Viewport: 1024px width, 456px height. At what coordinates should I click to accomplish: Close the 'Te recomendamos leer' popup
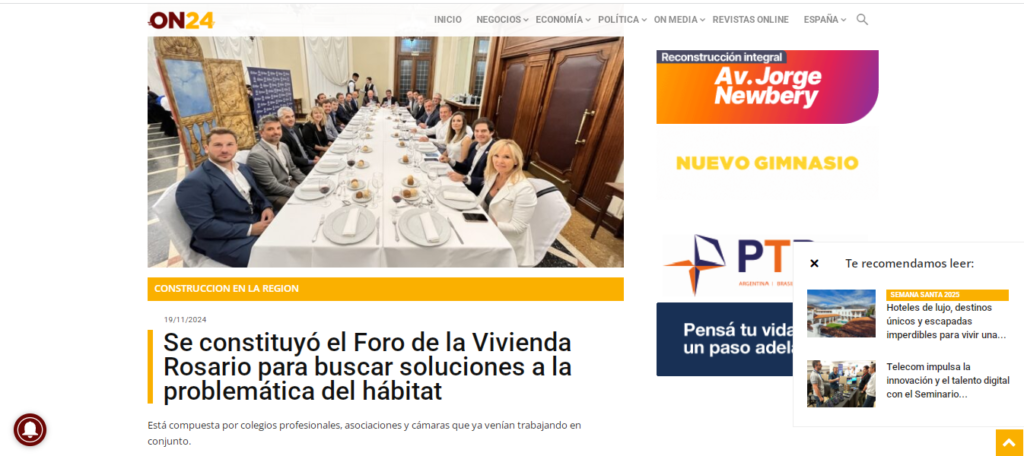[814, 264]
